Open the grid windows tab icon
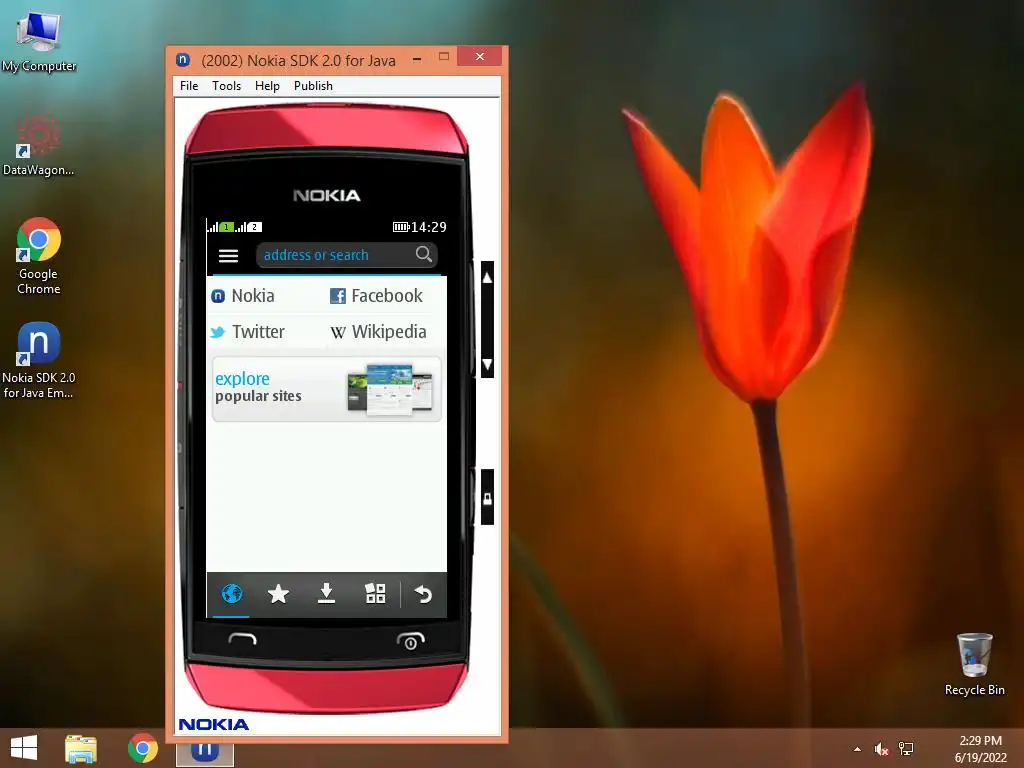Viewport: 1024px width, 768px height. (375, 594)
